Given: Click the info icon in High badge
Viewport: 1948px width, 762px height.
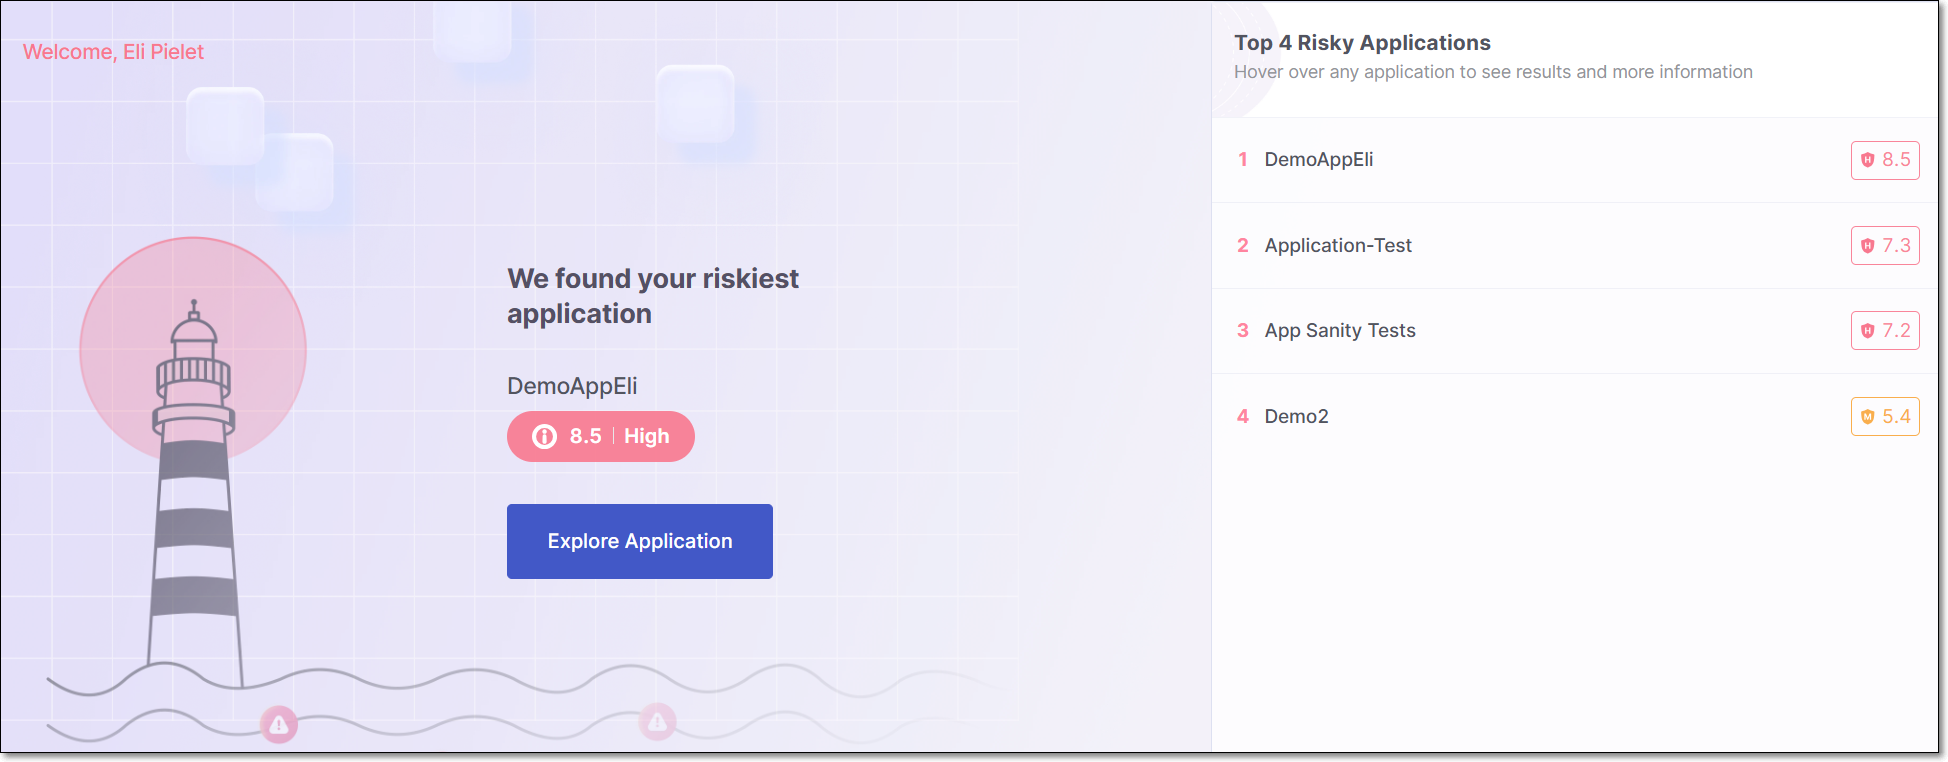Looking at the screenshot, I should [544, 436].
